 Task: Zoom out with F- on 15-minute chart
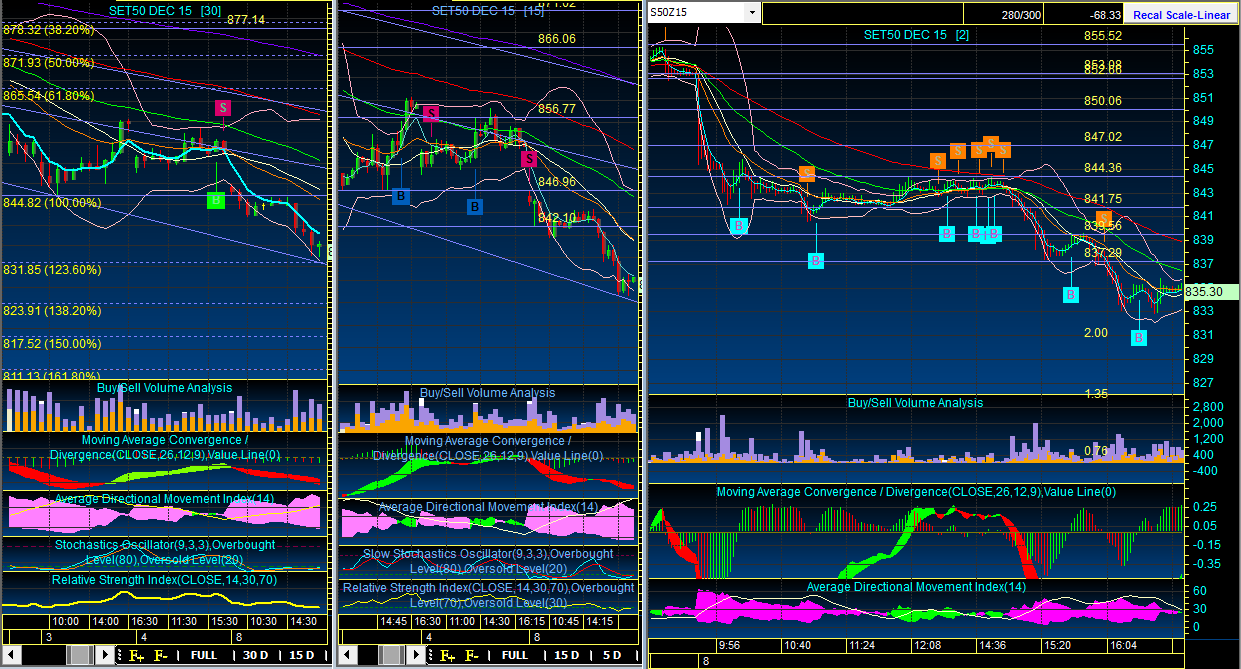[472, 655]
